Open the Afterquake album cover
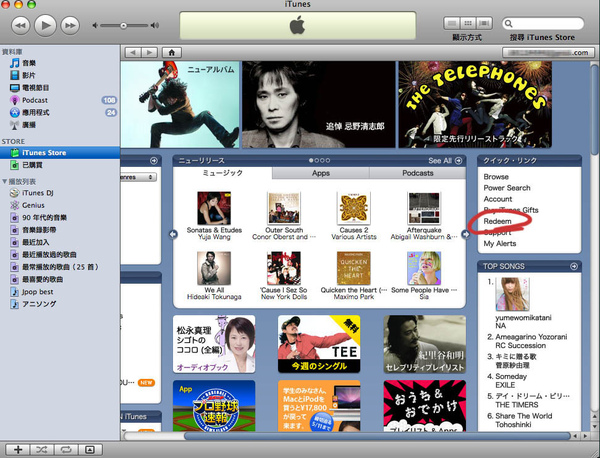This screenshot has width=600, height=458. click(x=424, y=208)
